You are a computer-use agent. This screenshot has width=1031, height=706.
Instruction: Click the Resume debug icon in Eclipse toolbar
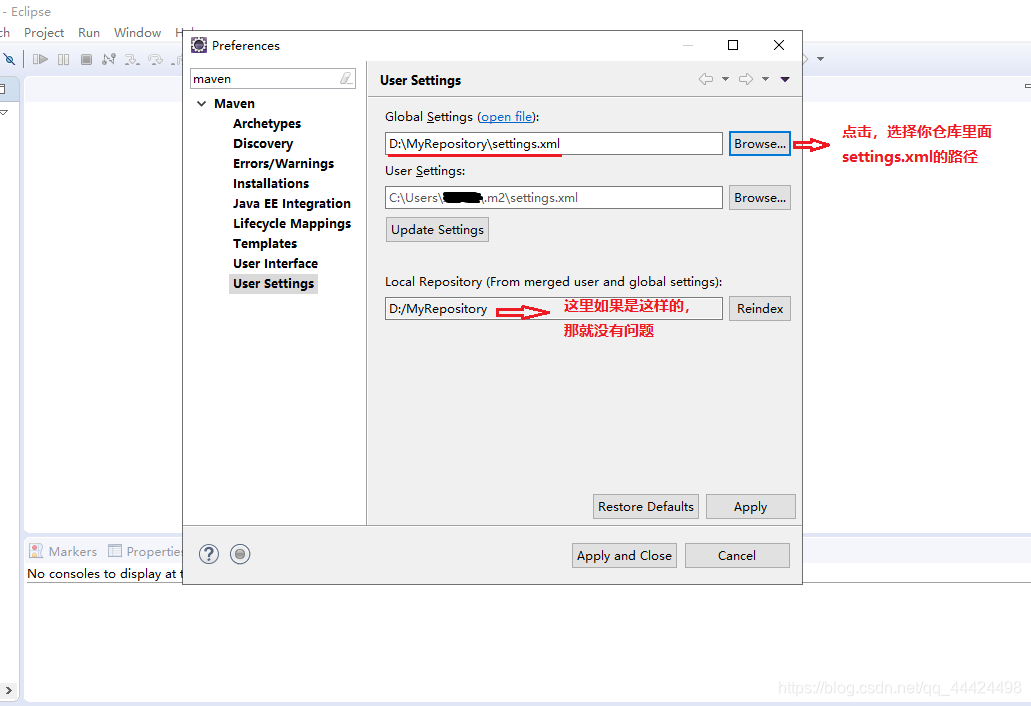tap(40, 59)
